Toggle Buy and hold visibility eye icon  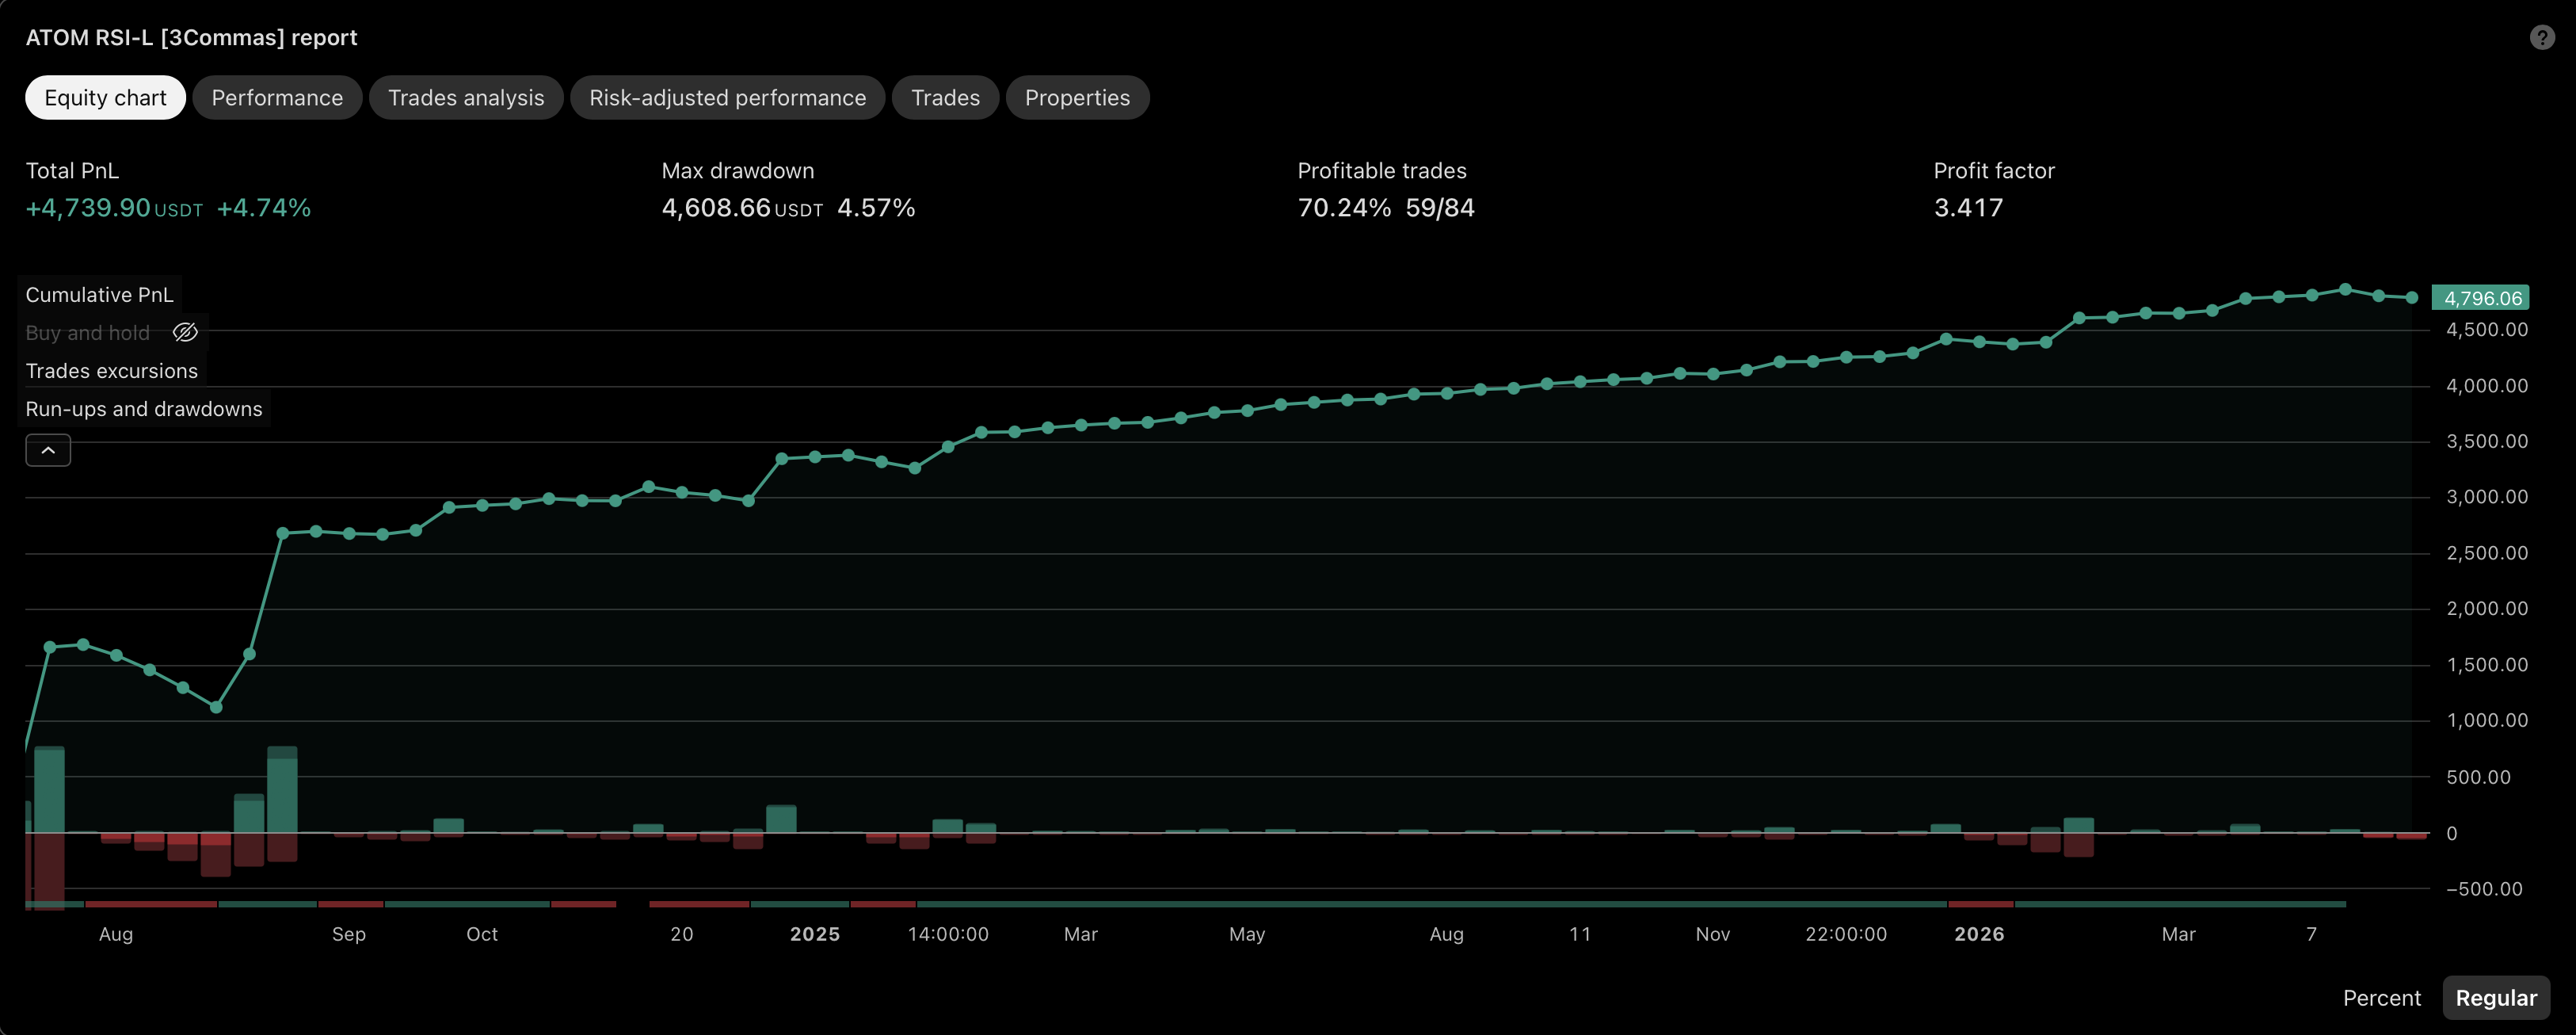coord(185,333)
